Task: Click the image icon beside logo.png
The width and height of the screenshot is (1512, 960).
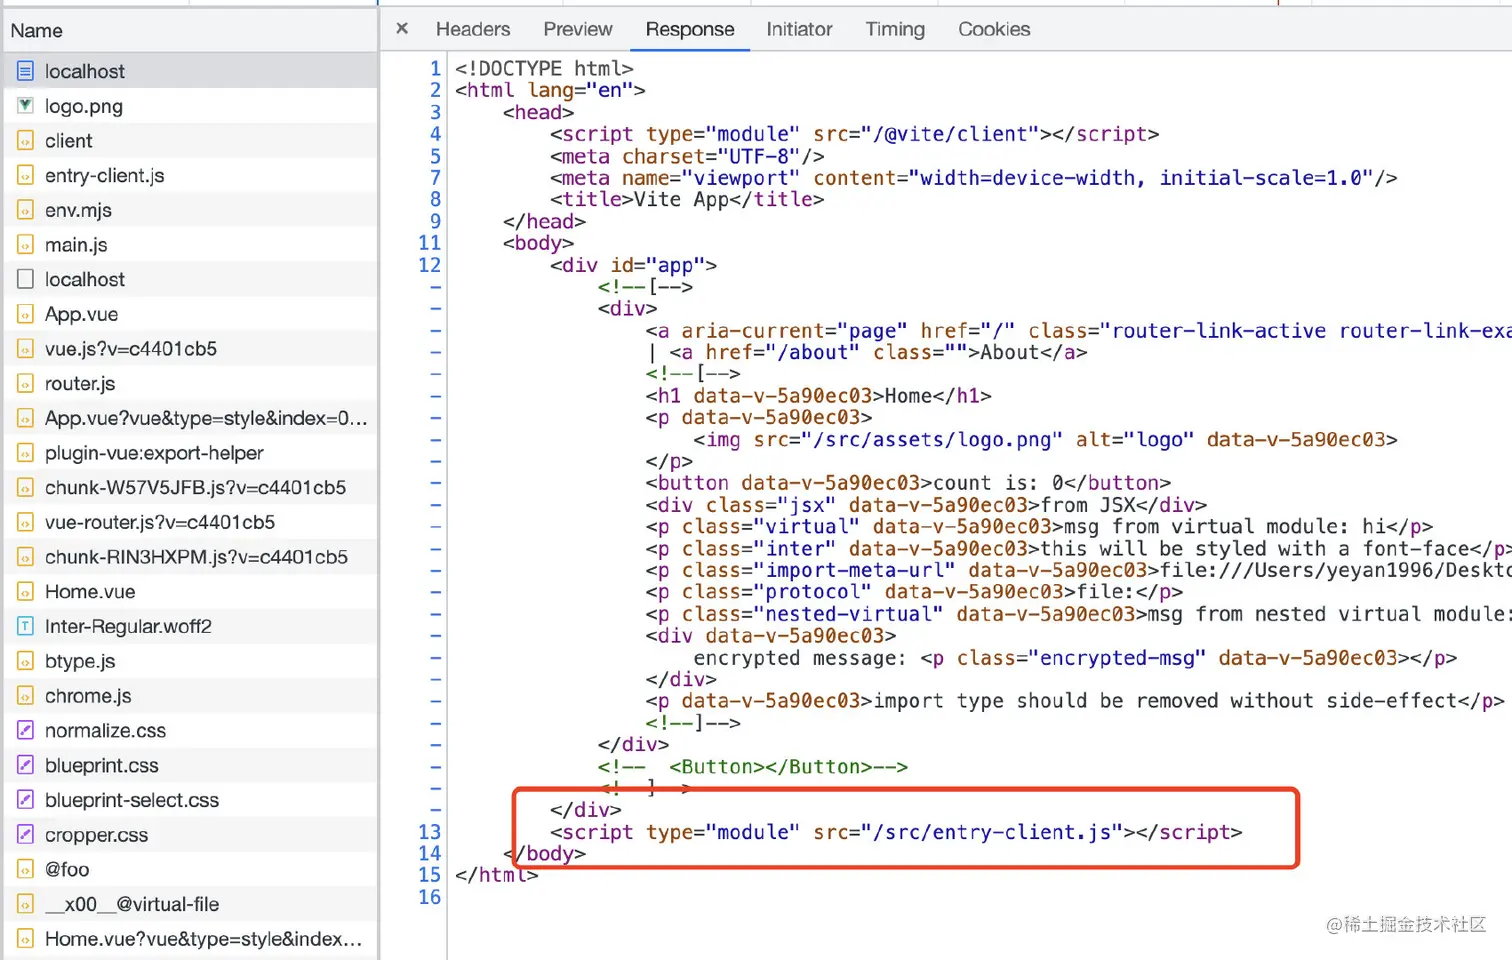Action: pyautogui.click(x=26, y=106)
